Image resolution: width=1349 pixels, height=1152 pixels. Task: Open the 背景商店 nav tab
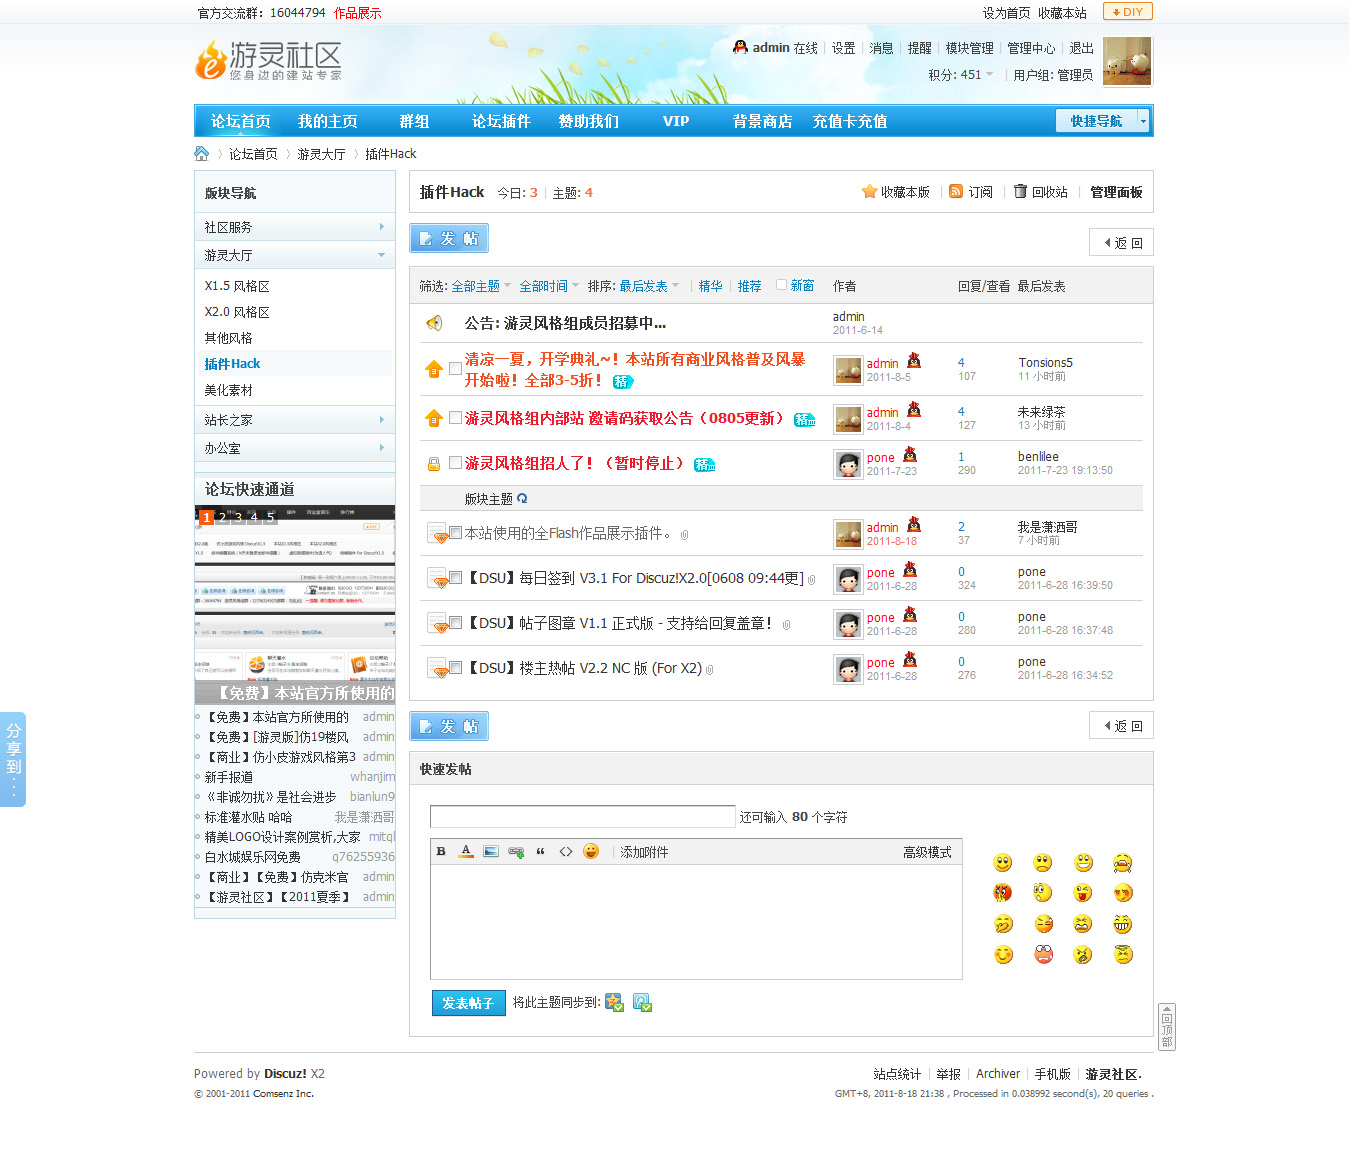[x=763, y=121]
